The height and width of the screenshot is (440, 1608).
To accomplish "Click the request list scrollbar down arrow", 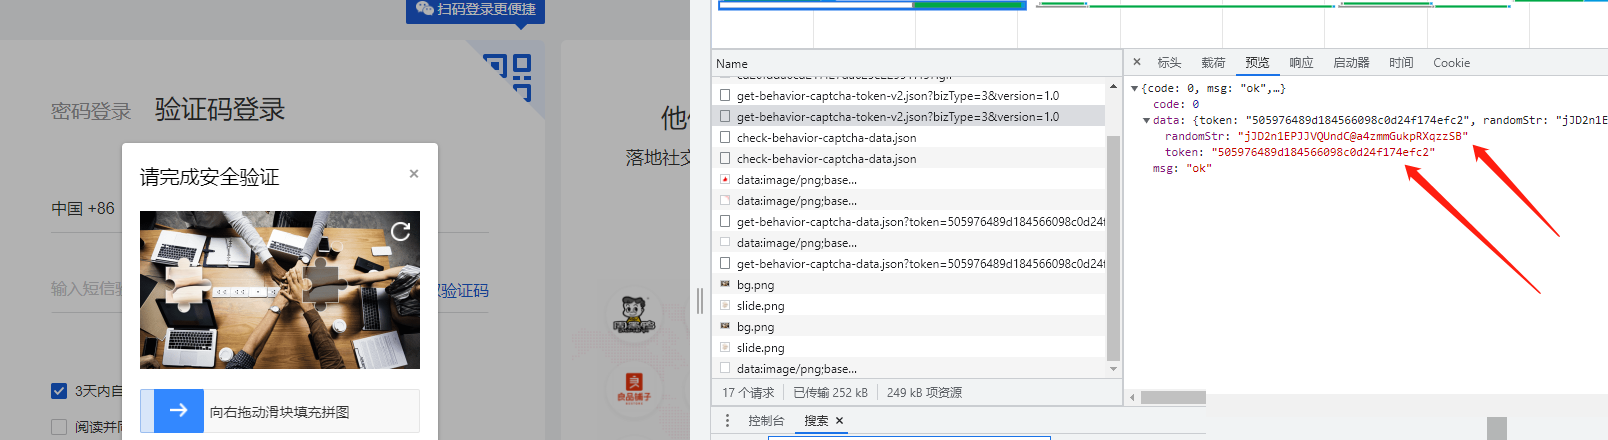I will 1113,370.
